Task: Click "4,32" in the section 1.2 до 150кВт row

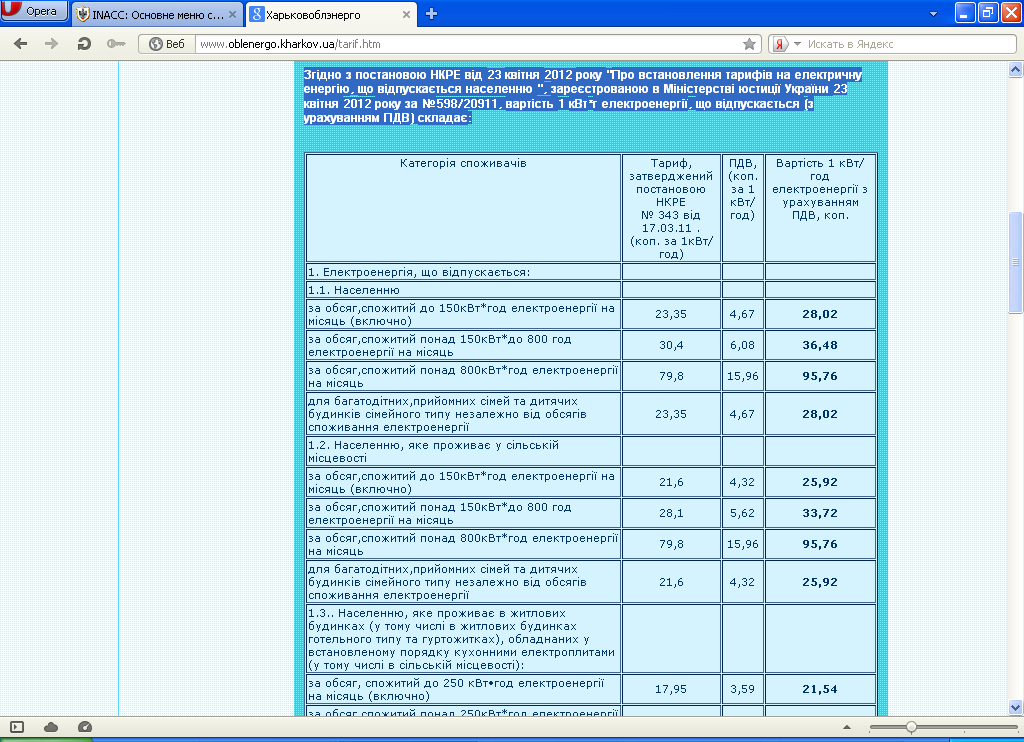Action: point(743,482)
